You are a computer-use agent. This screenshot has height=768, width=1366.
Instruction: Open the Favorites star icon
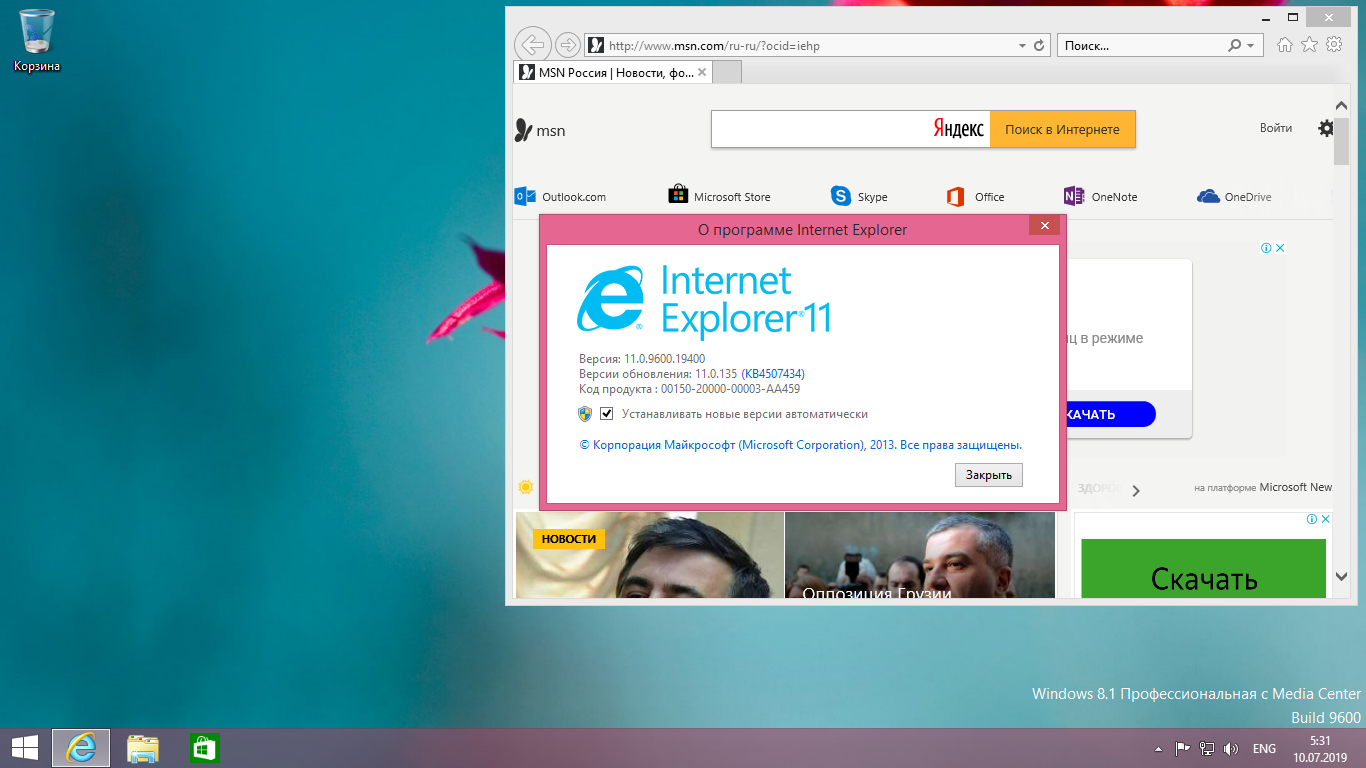point(1309,45)
